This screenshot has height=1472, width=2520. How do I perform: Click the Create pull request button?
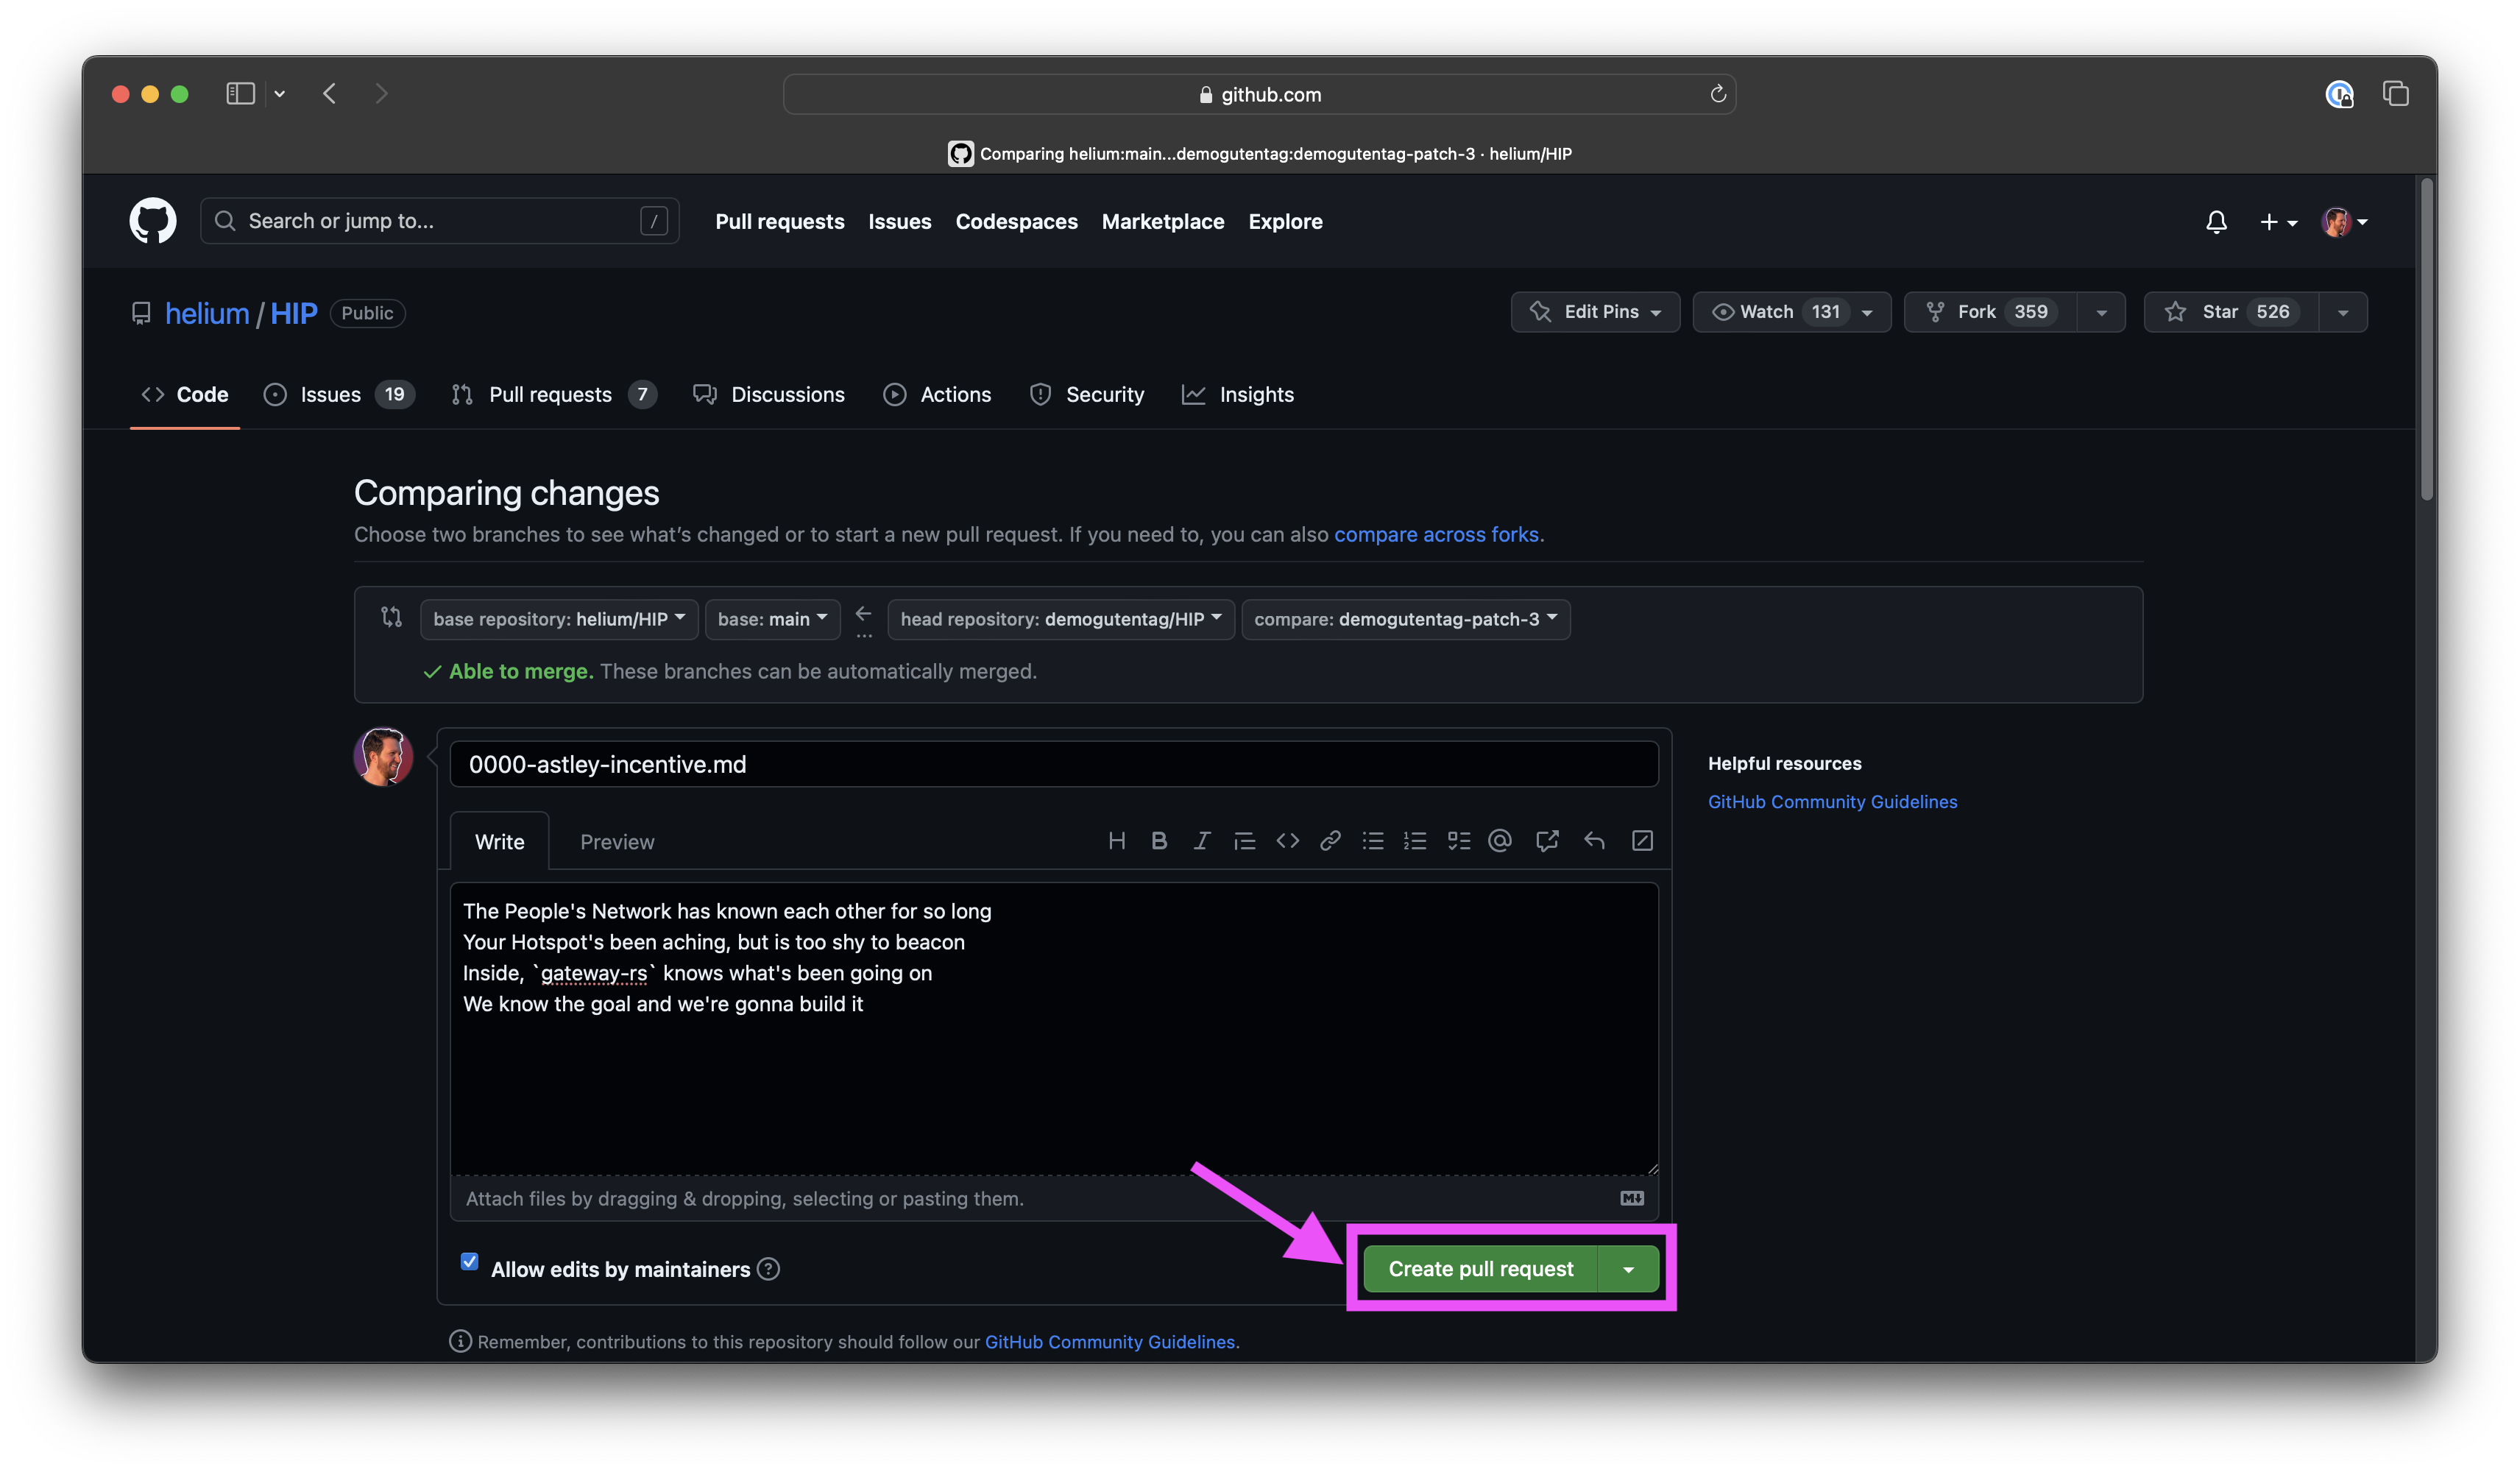1480,1269
